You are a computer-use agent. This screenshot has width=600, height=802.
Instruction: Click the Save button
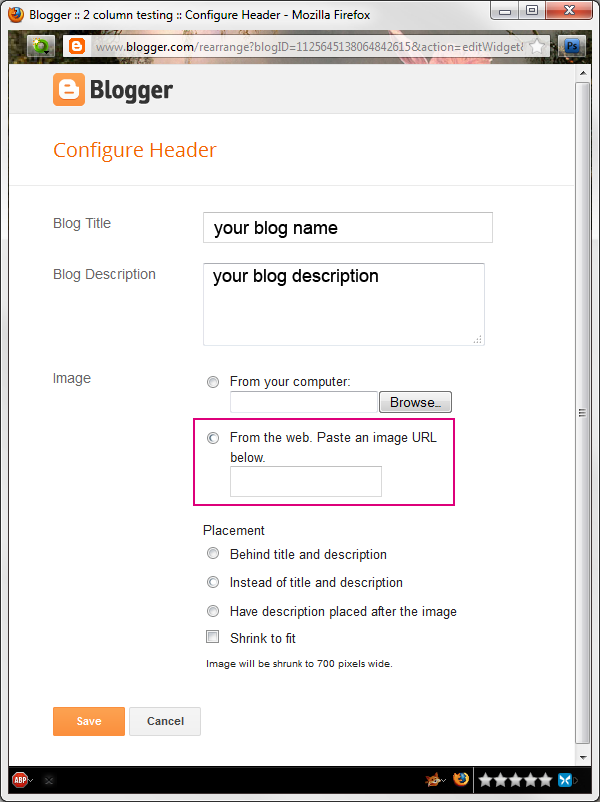[x=89, y=721]
